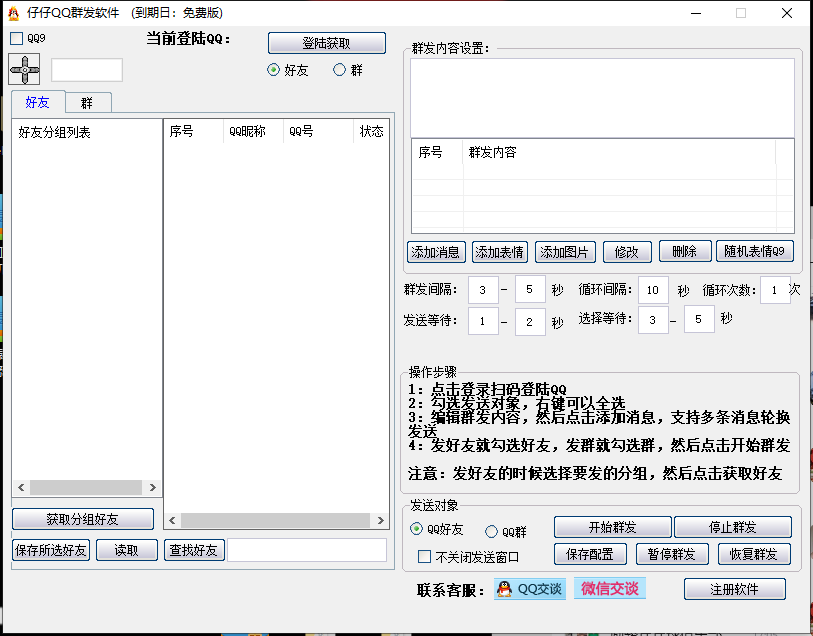
Task: Select the 群 radio button under login
Action: [x=339, y=69]
